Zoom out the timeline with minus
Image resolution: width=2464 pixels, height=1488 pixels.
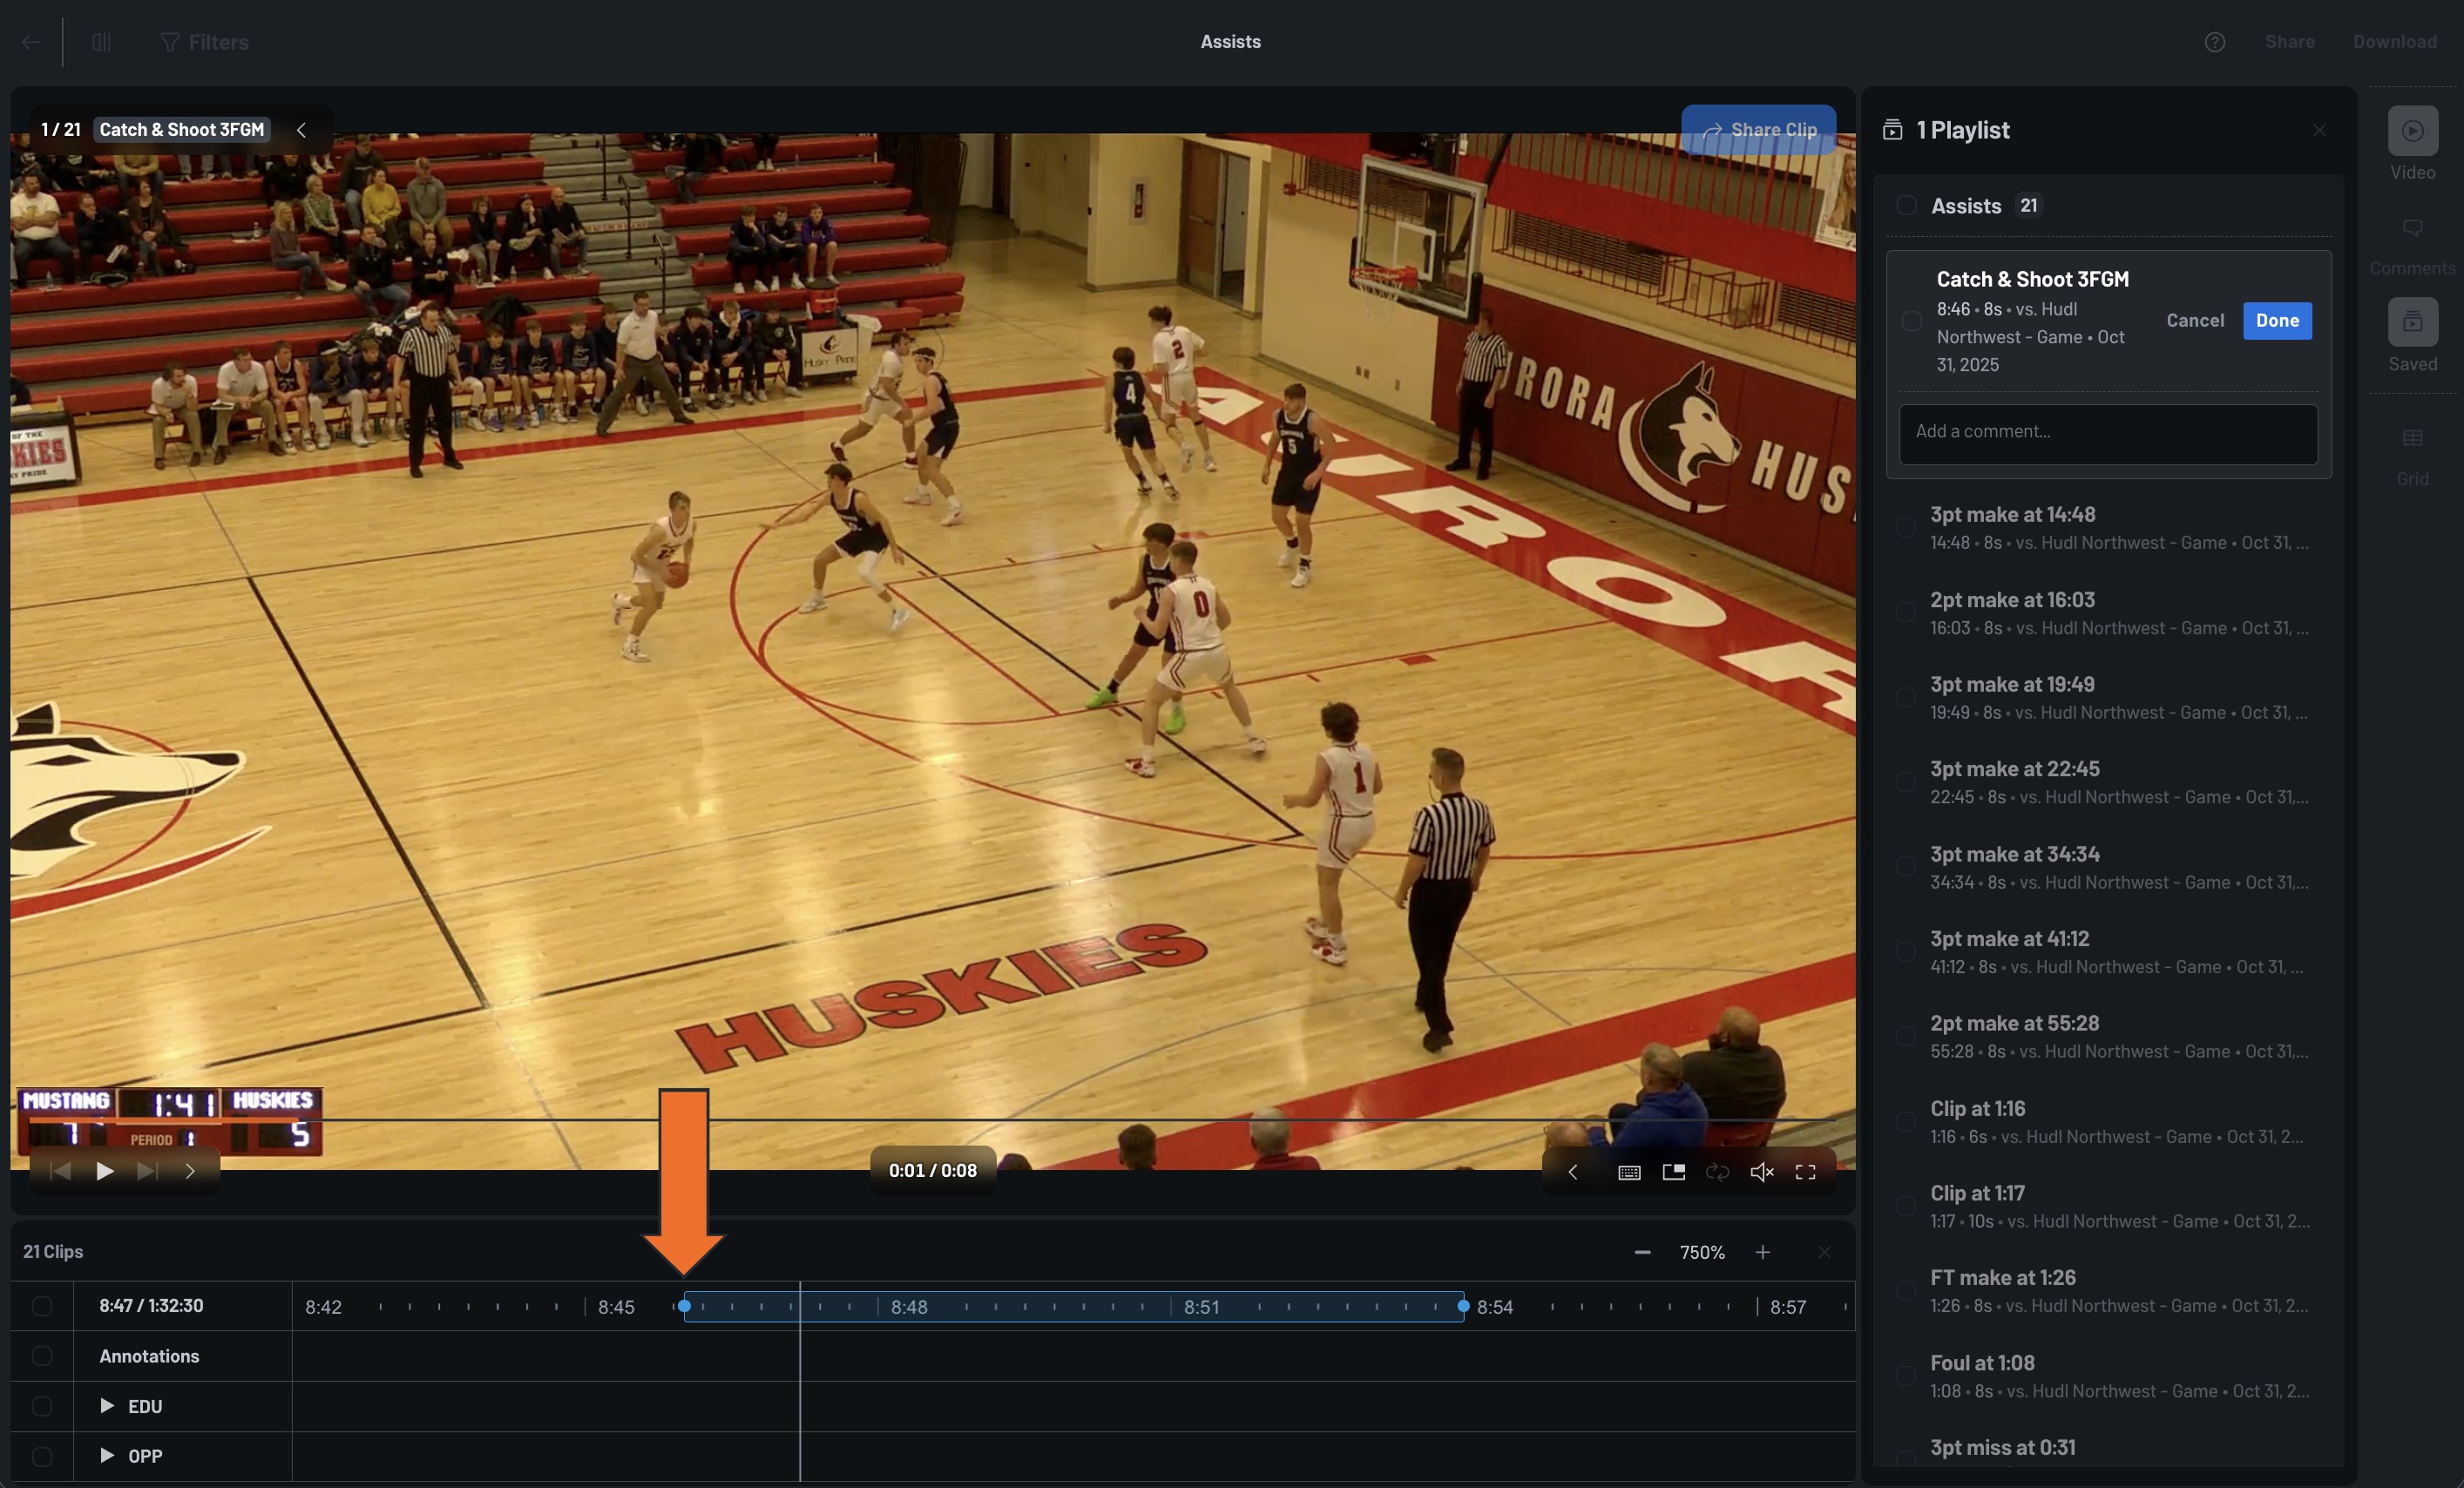[x=1642, y=1252]
